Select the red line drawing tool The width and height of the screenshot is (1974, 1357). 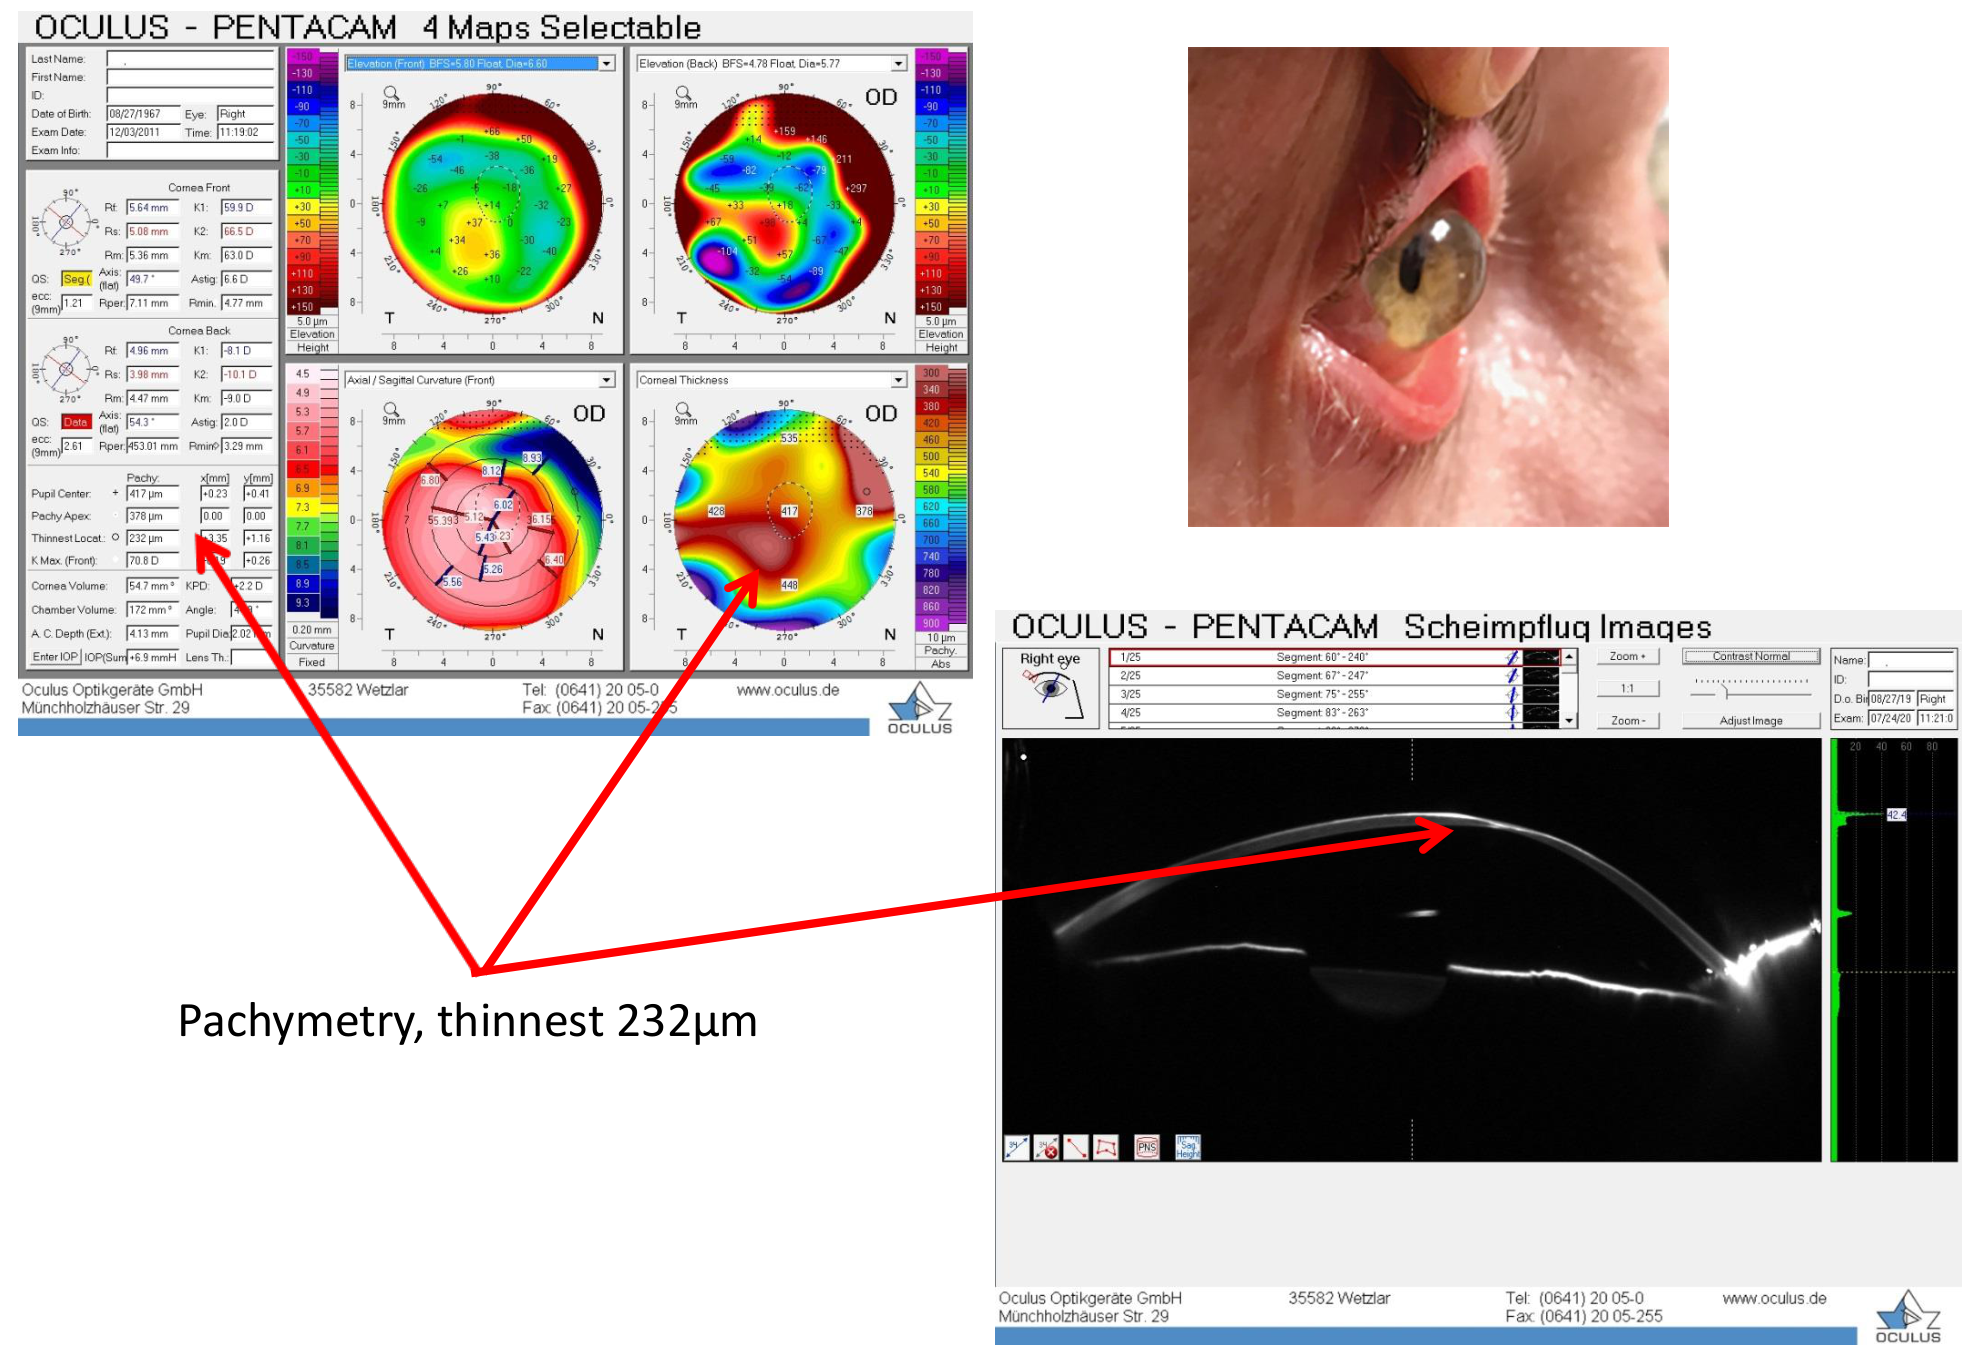(1076, 1147)
